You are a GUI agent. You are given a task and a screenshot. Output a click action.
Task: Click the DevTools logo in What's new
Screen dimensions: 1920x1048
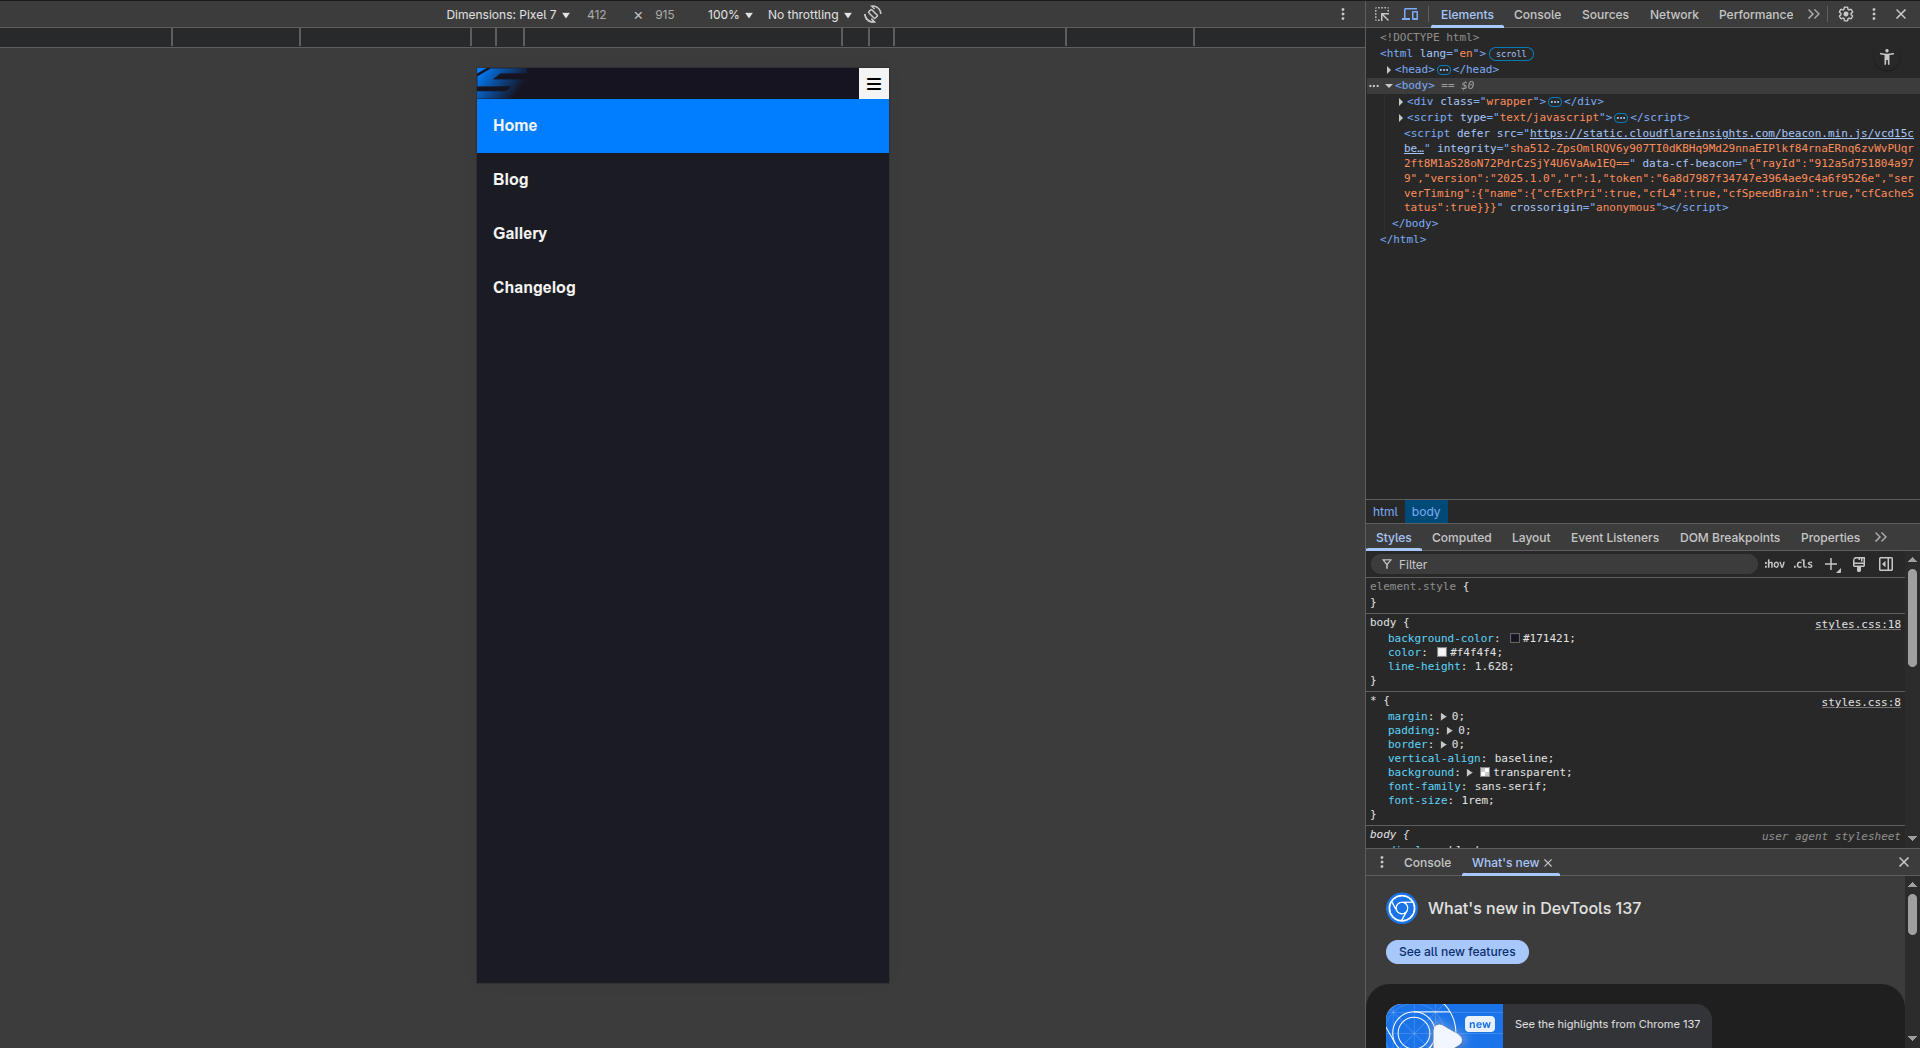[x=1402, y=908]
